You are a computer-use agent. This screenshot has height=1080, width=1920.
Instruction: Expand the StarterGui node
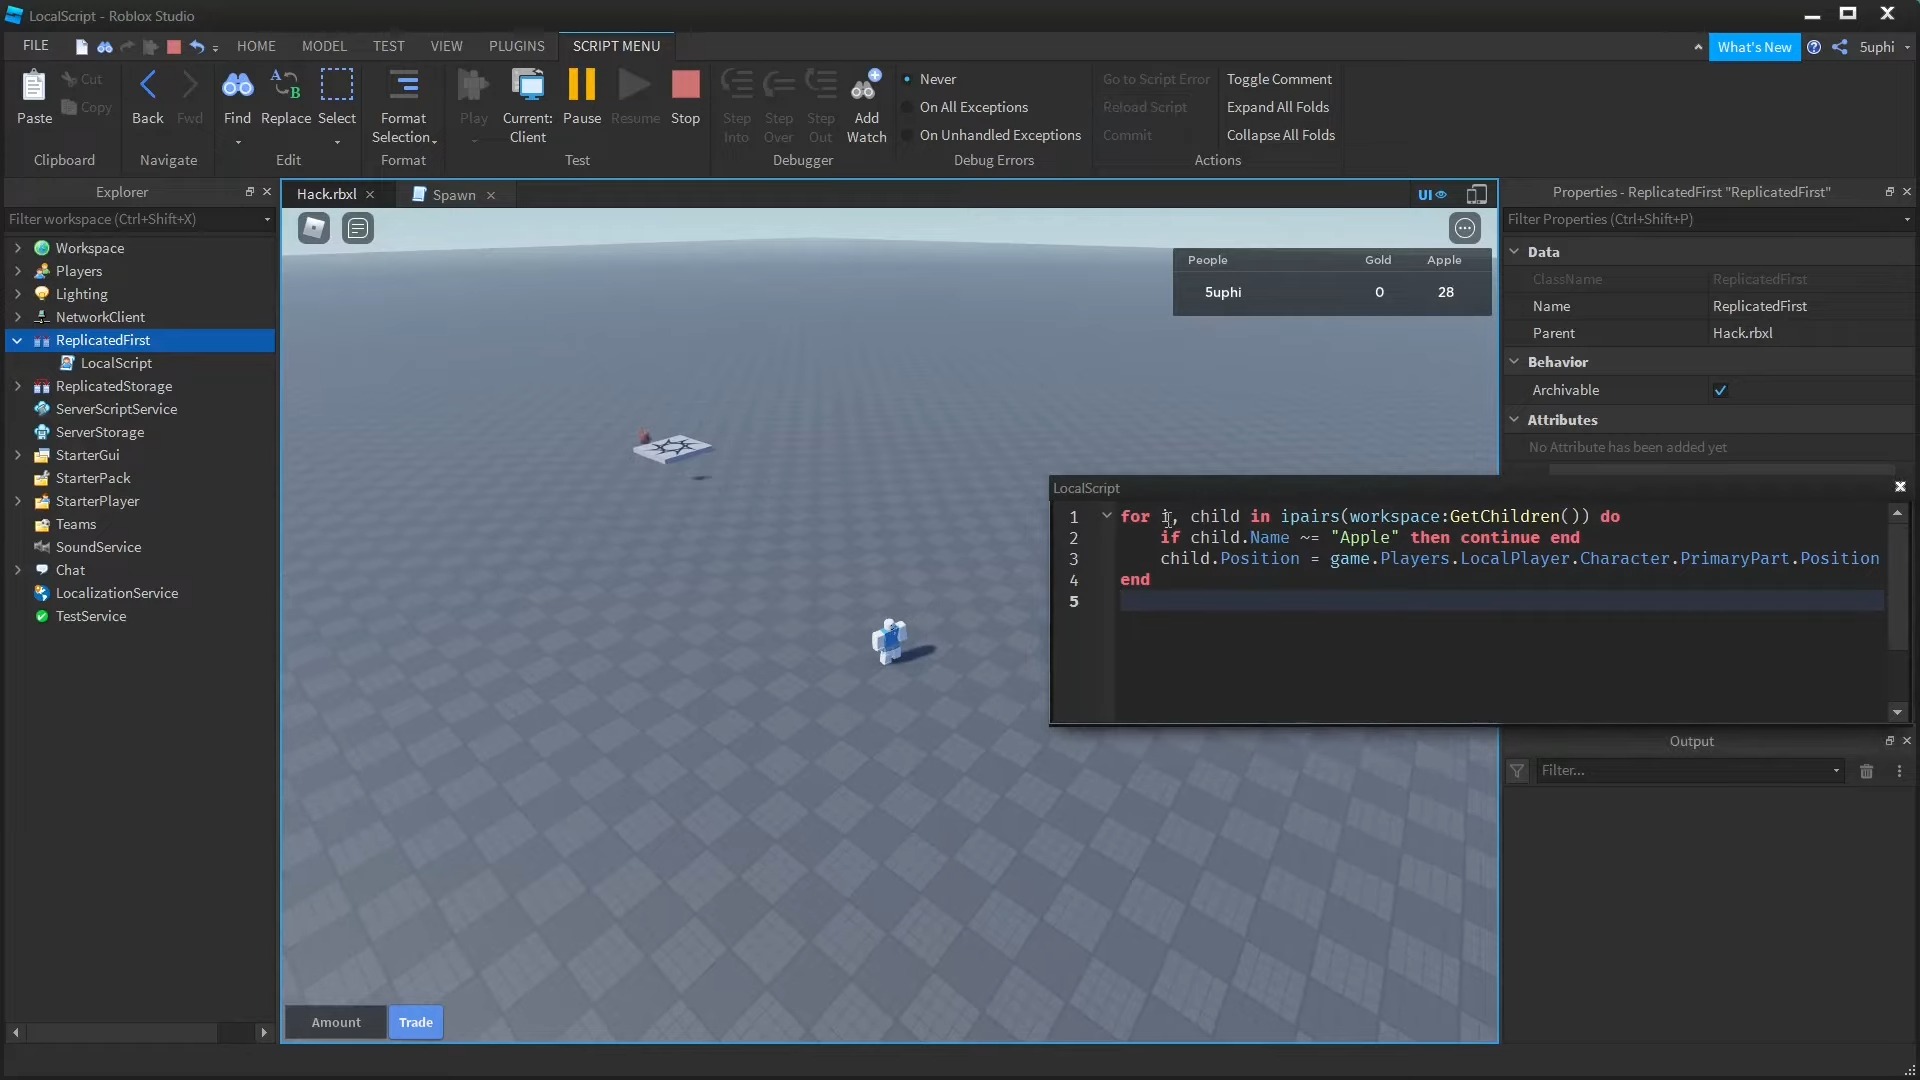click(17, 454)
